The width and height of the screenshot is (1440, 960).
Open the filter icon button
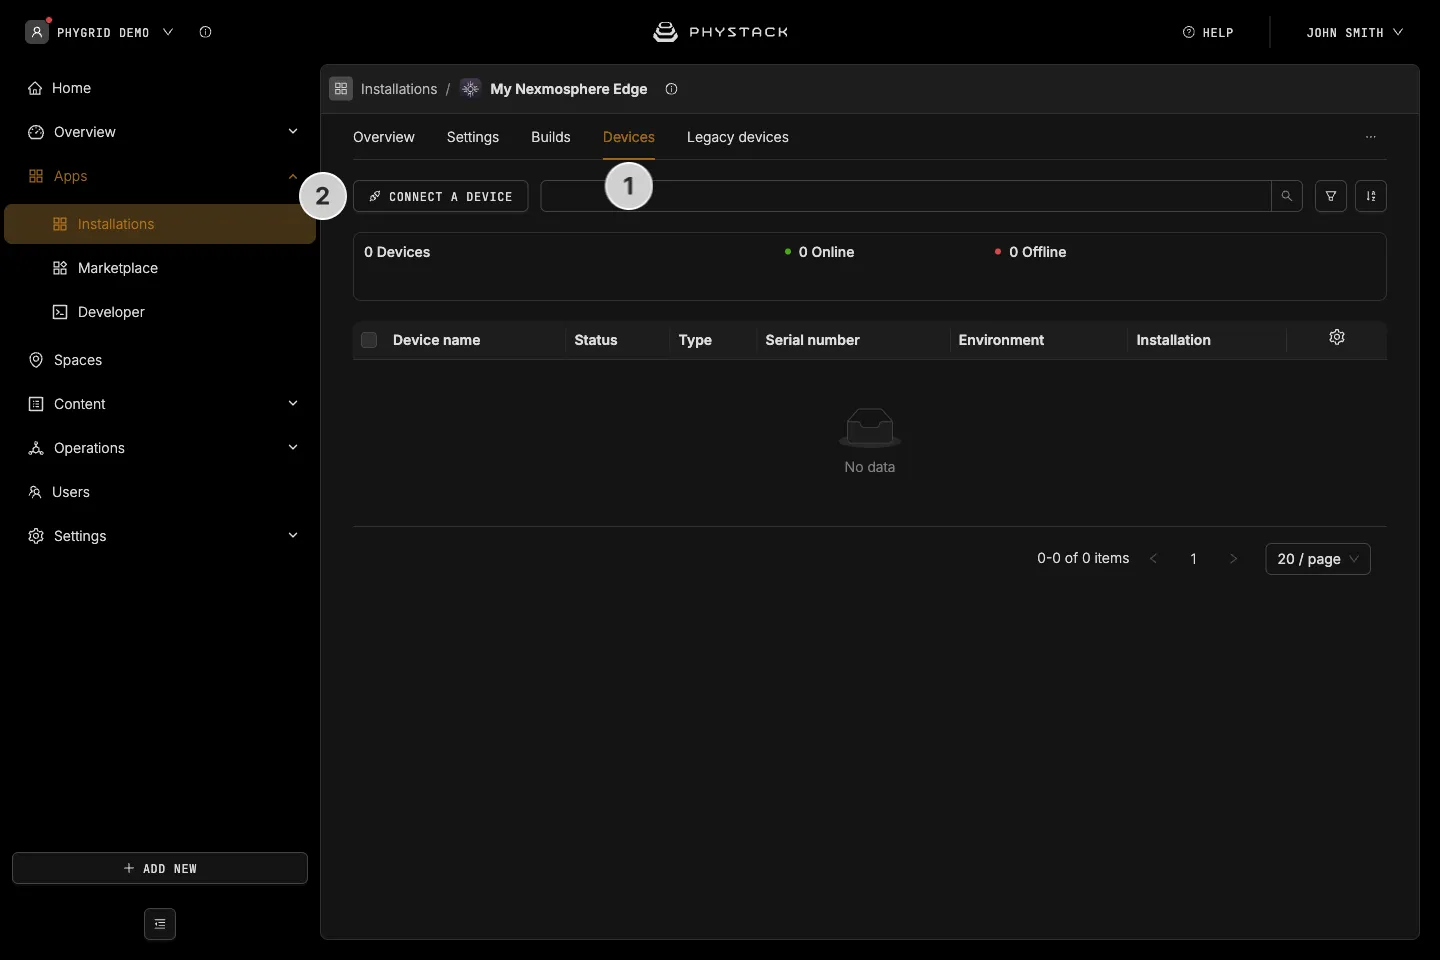(1331, 196)
